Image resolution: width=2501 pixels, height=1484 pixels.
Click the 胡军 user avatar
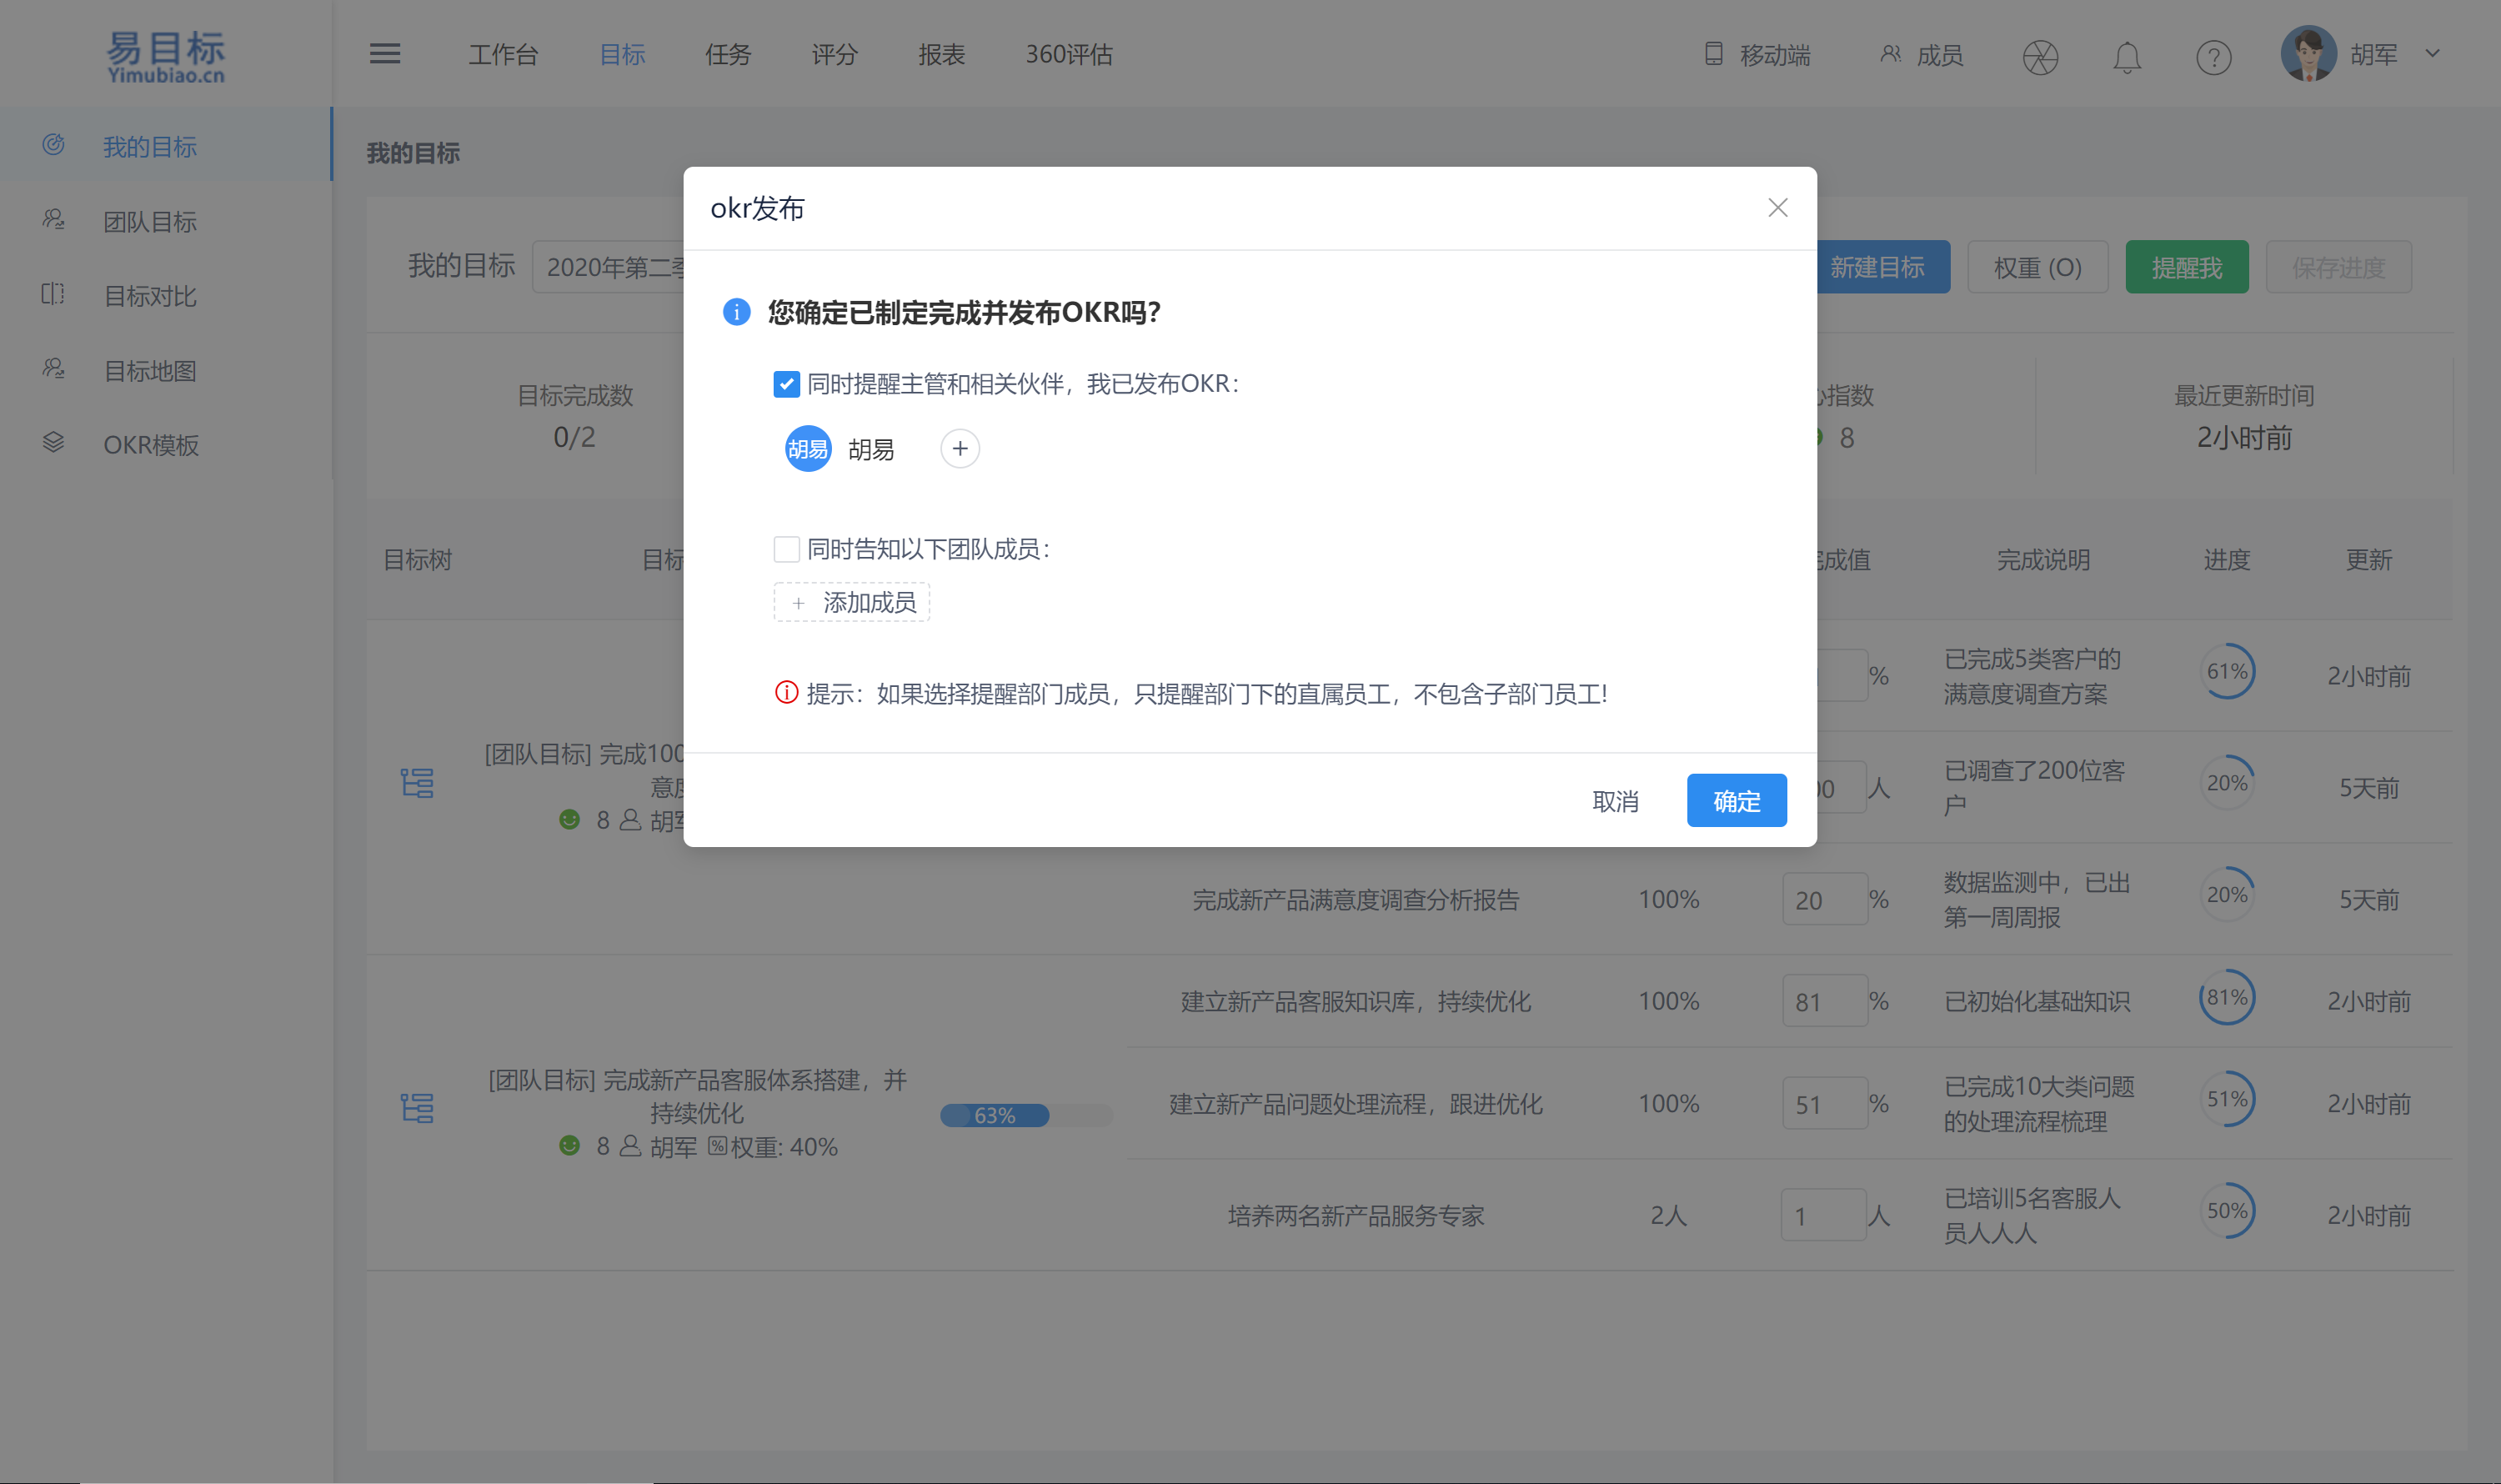pos(2308,54)
